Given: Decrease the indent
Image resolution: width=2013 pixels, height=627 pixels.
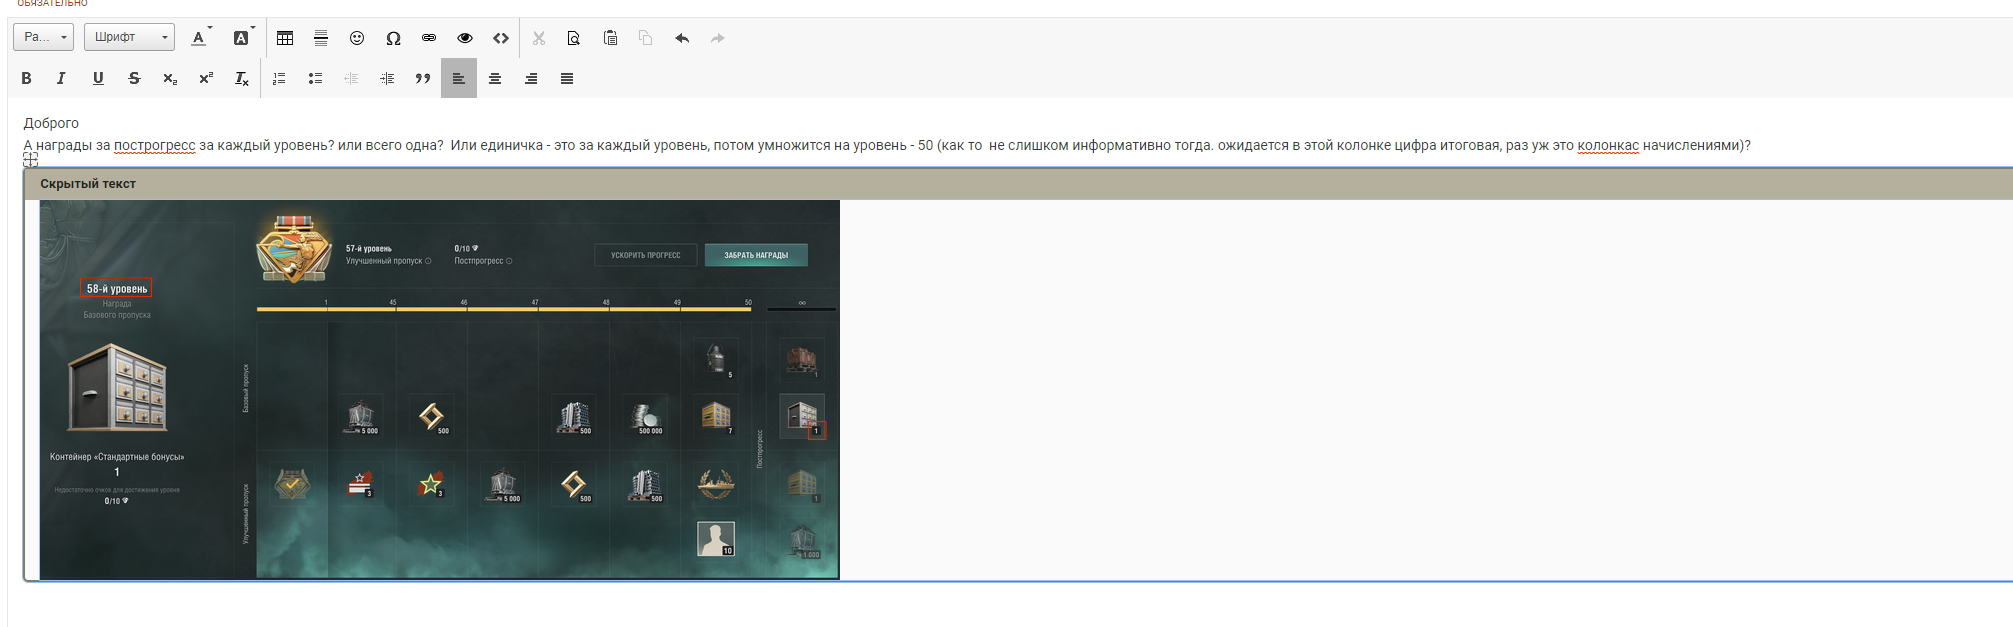Looking at the screenshot, I should (351, 78).
